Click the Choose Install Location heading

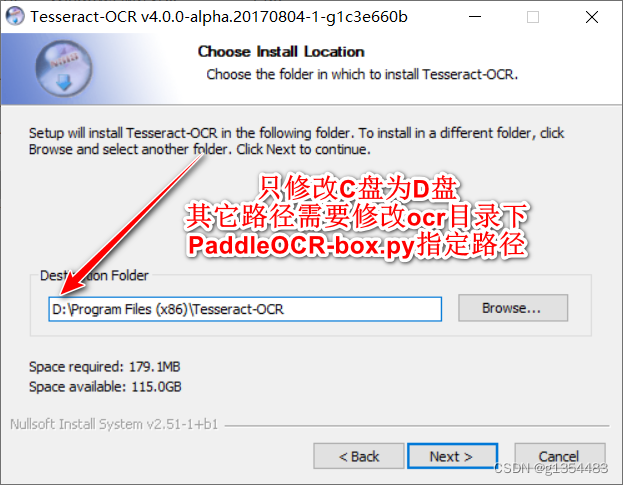(281, 52)
